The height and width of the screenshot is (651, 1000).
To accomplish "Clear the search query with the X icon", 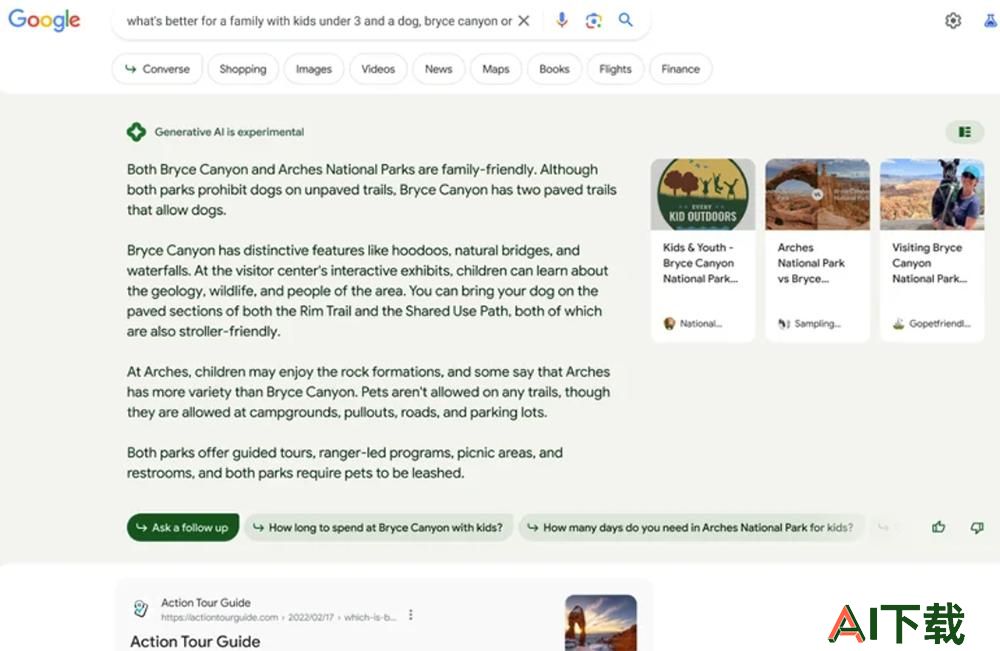I will pyautogui.click(x=524, y=21).
